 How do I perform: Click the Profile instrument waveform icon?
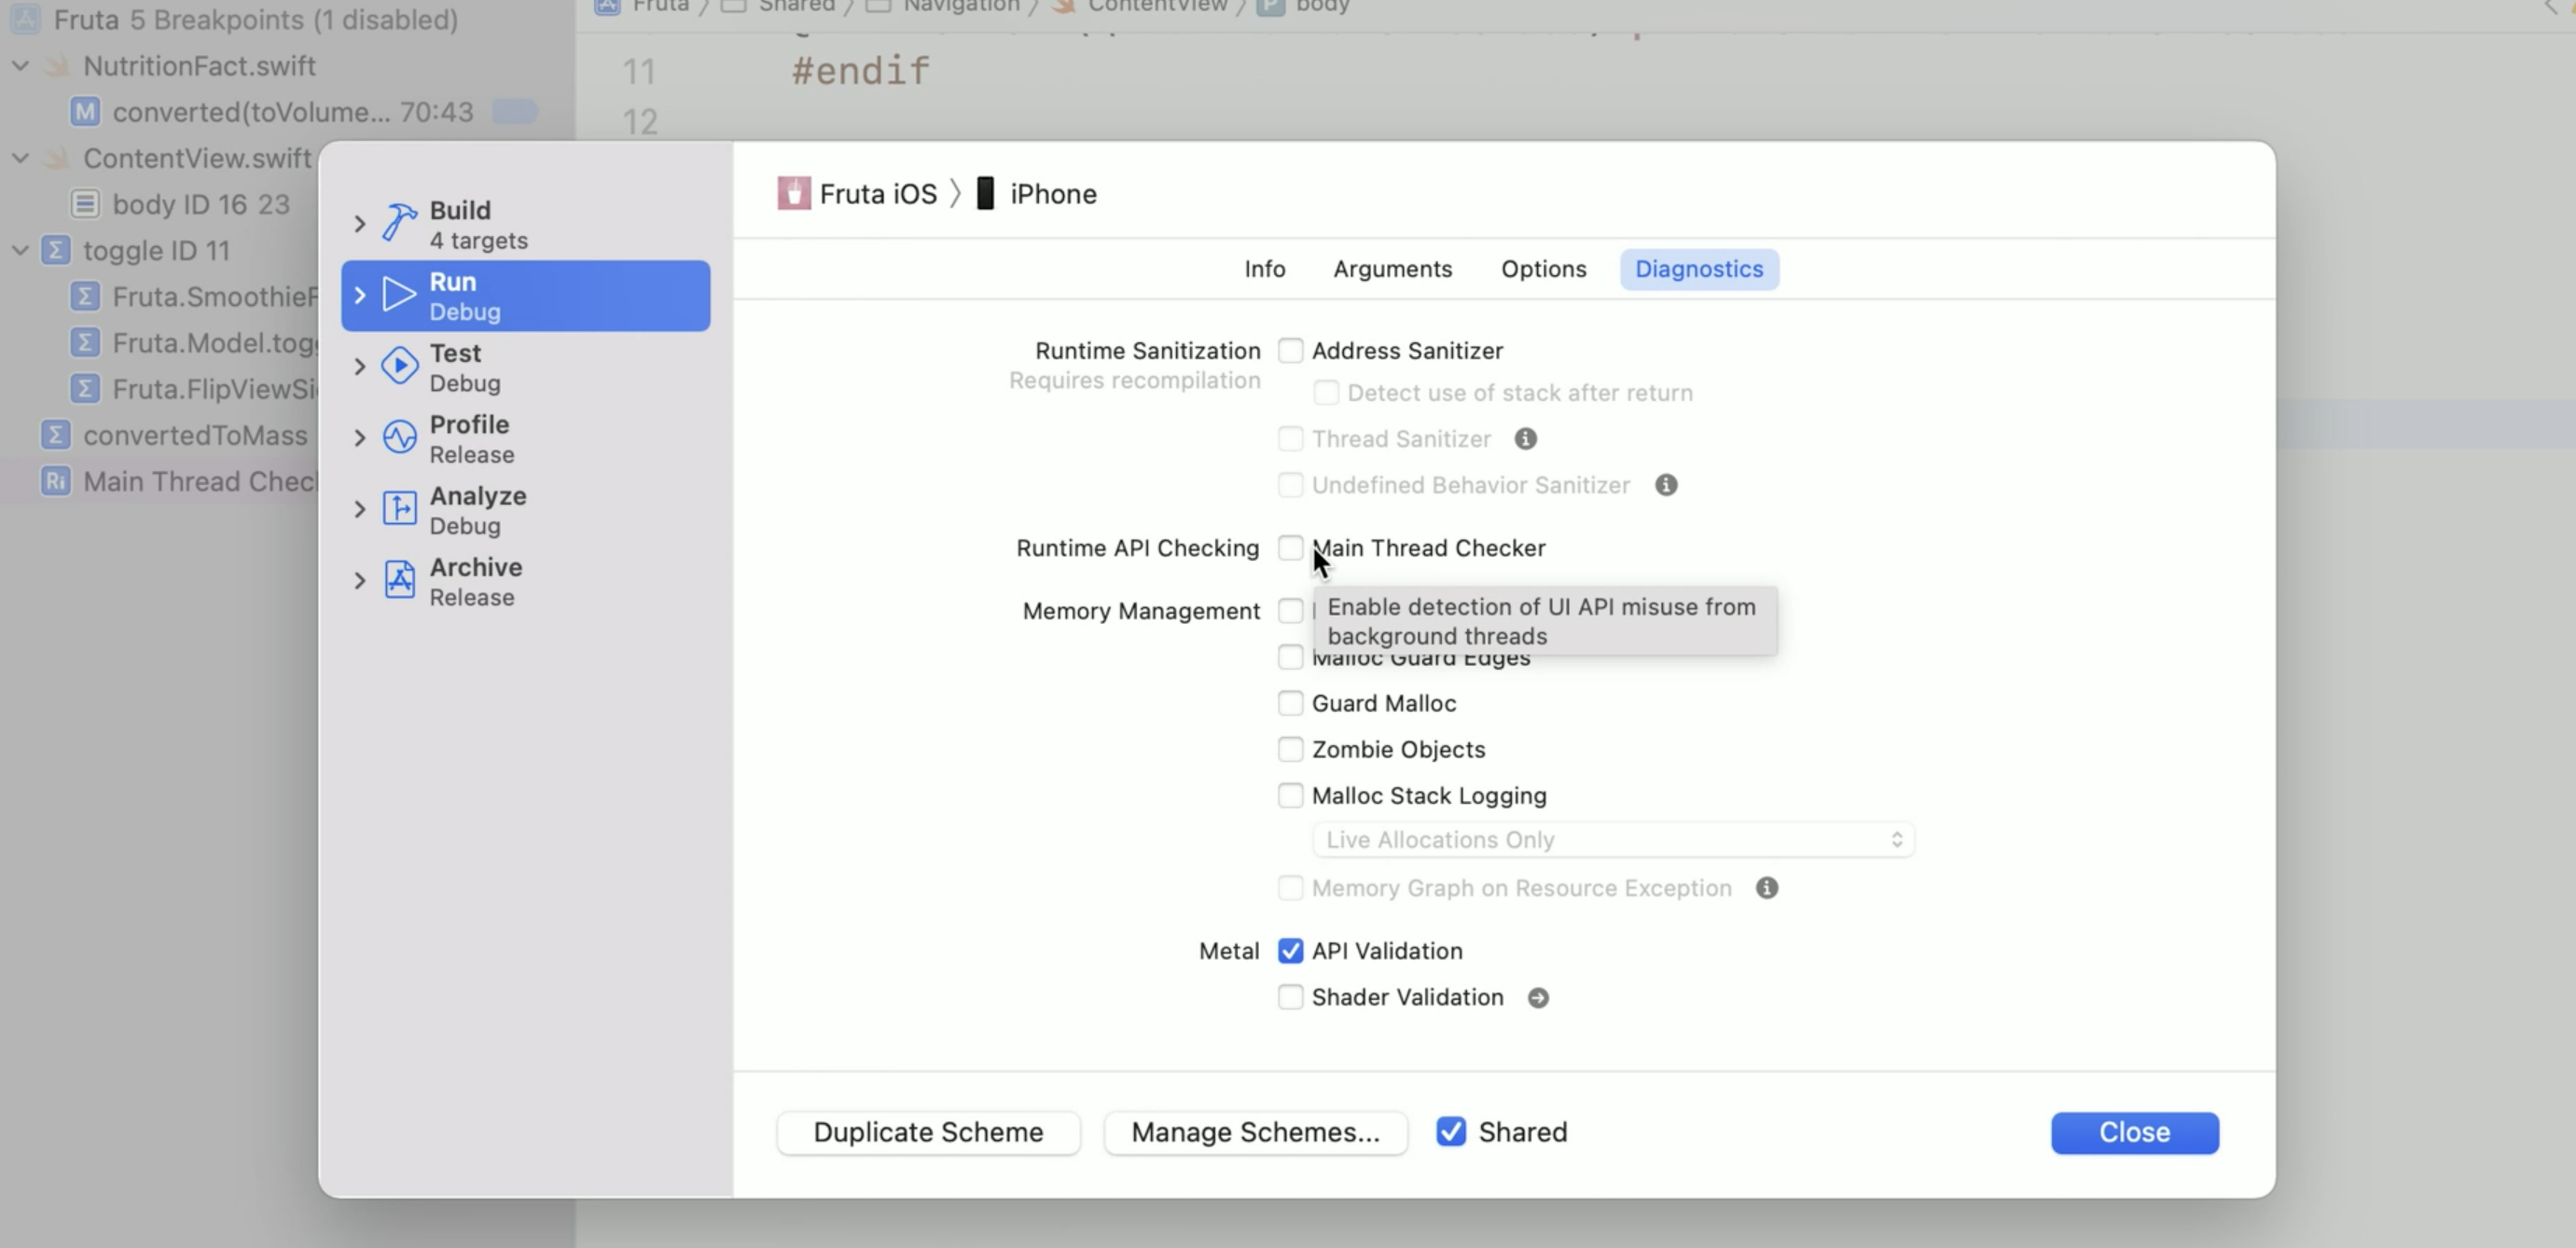(400, 437)
